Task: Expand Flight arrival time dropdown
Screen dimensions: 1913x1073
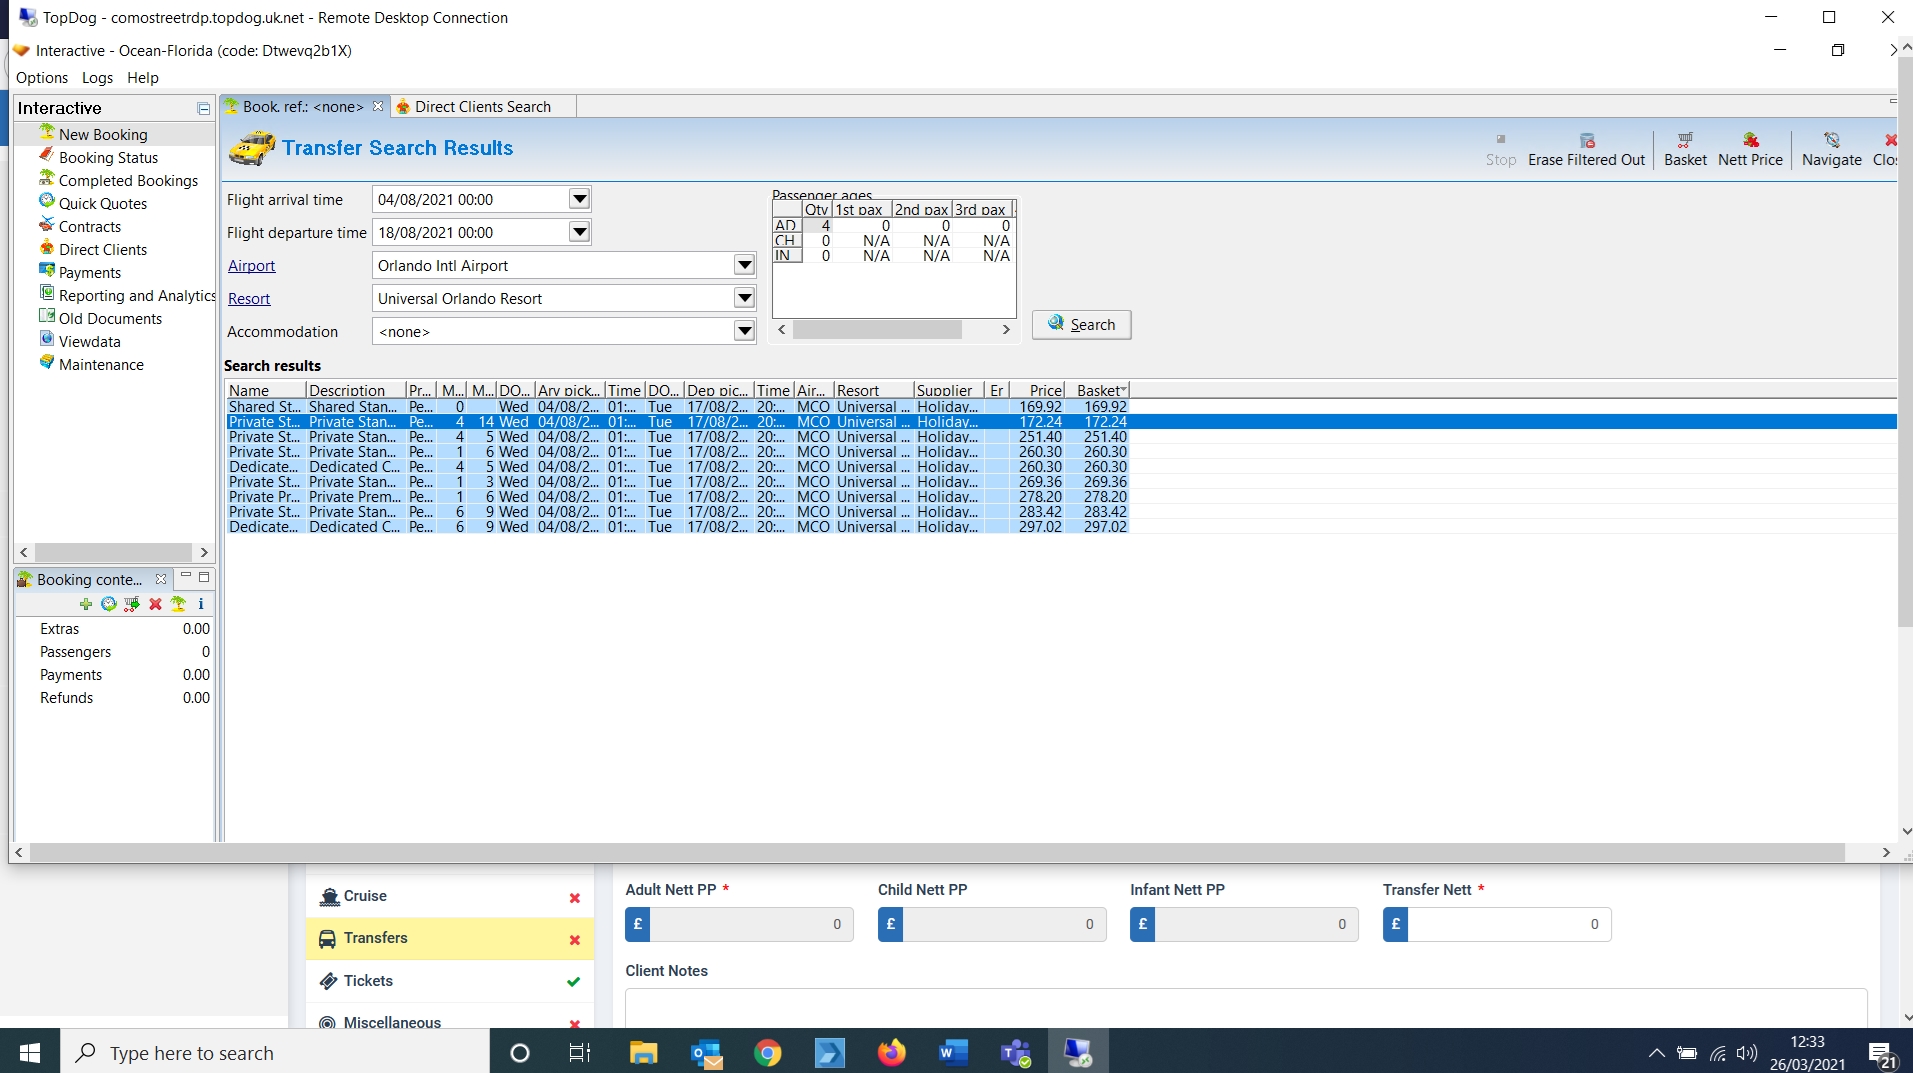Action: (579, 199)
